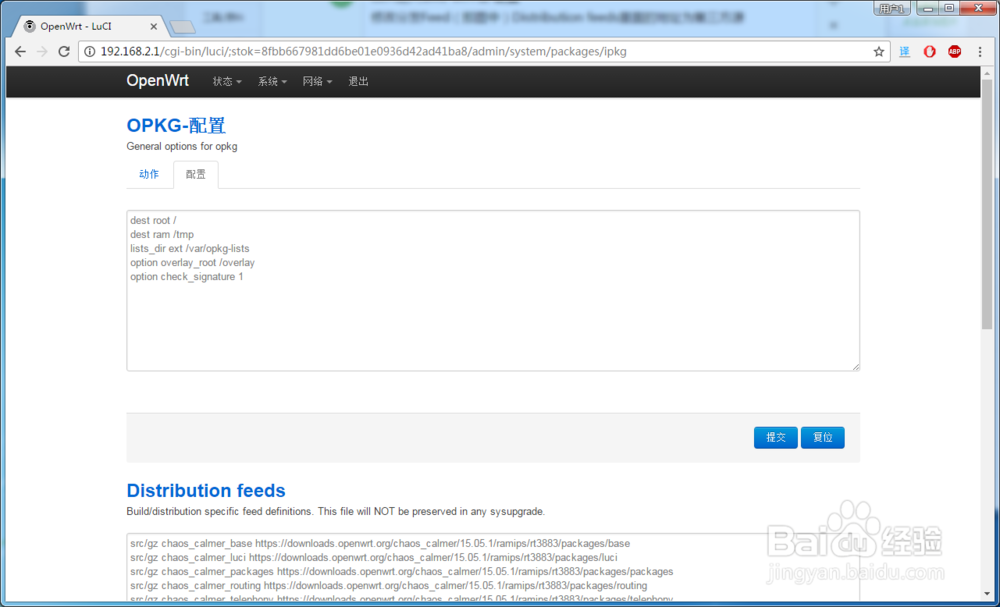Click 'option overlay_root /overlay' line
This screenshot has height=607, width=1000.
click(x=193, y=263)
